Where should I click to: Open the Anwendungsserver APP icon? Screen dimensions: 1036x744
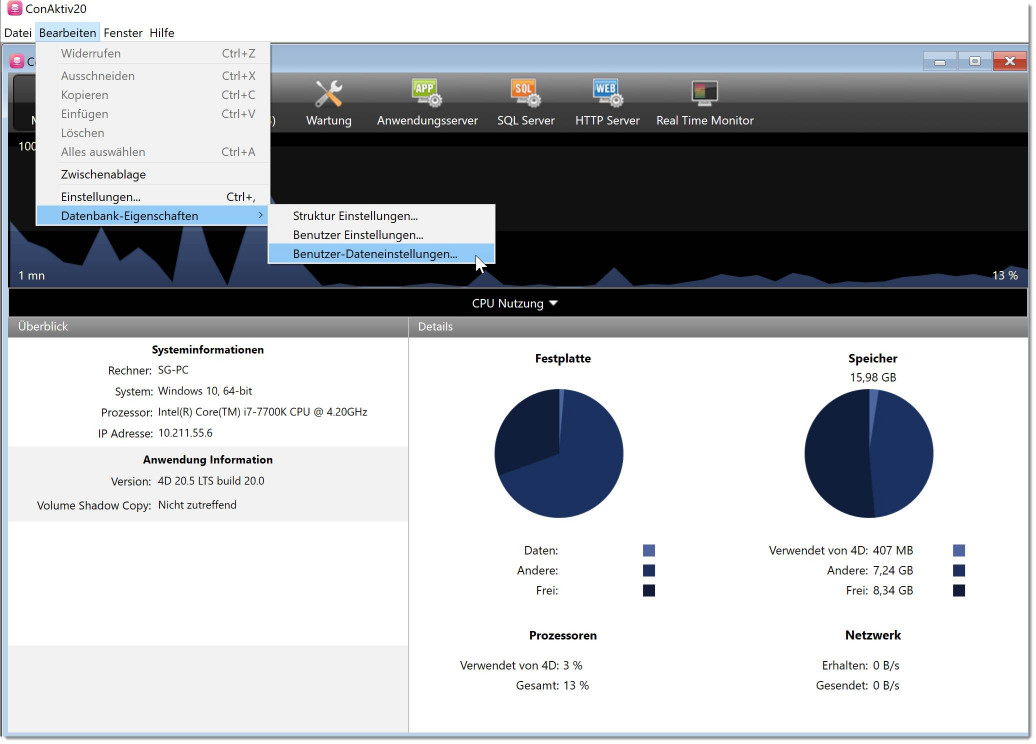pos(427,95)
